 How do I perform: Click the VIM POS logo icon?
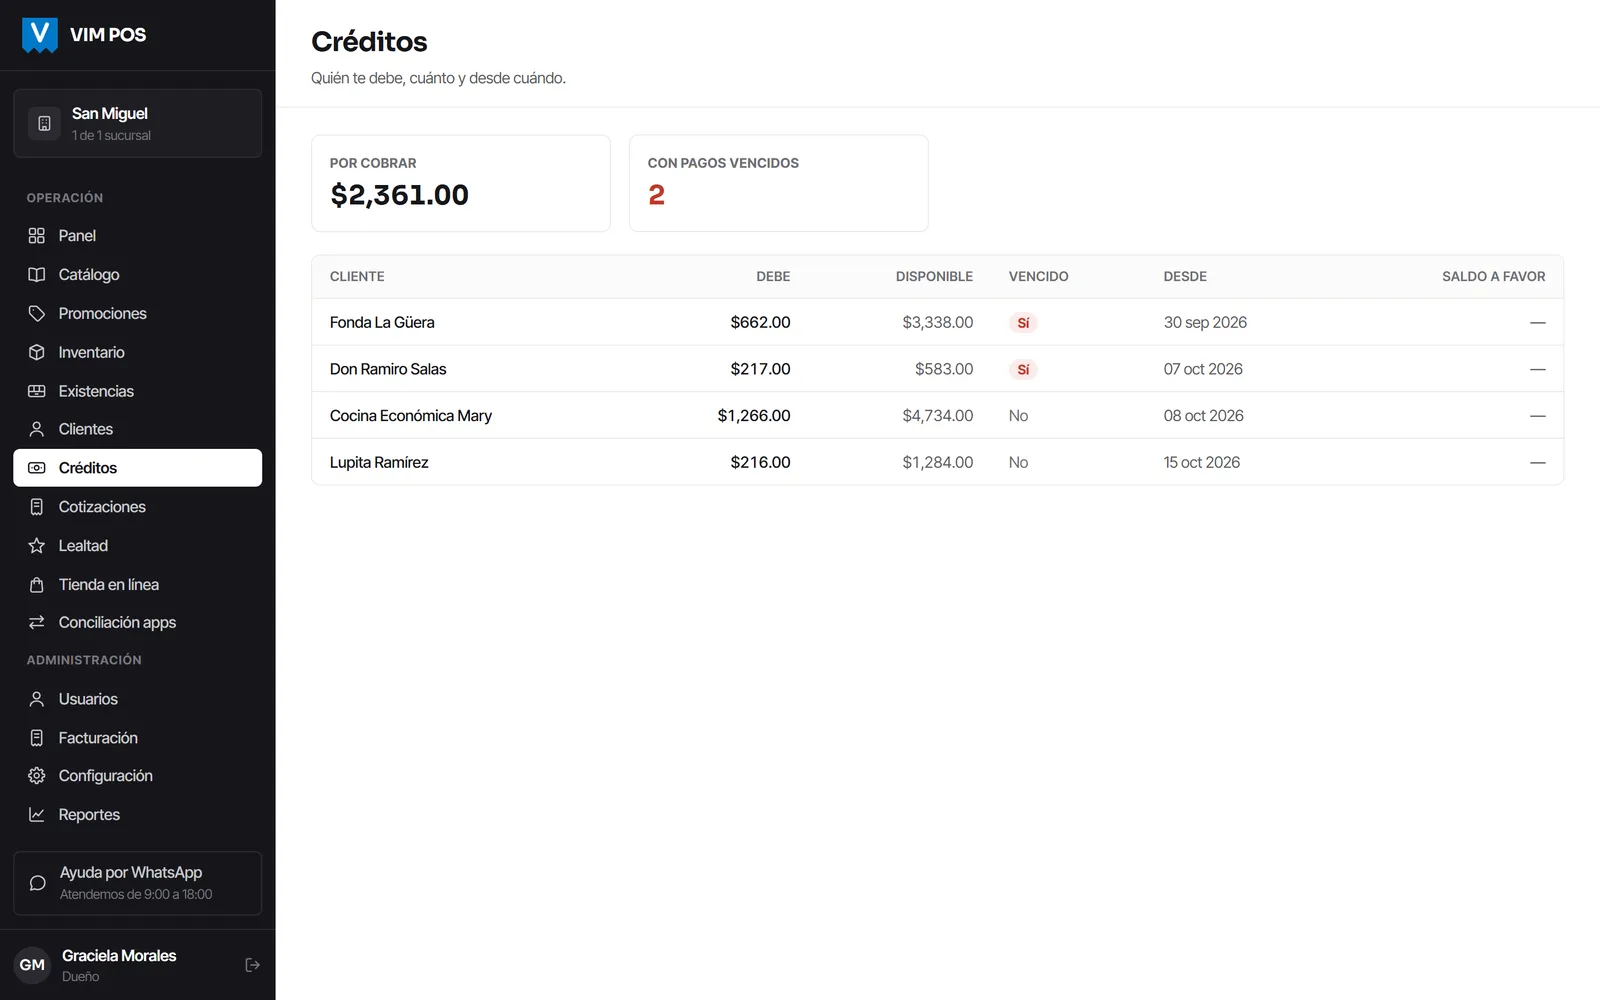pyautogui.click(x=40, y=35)
